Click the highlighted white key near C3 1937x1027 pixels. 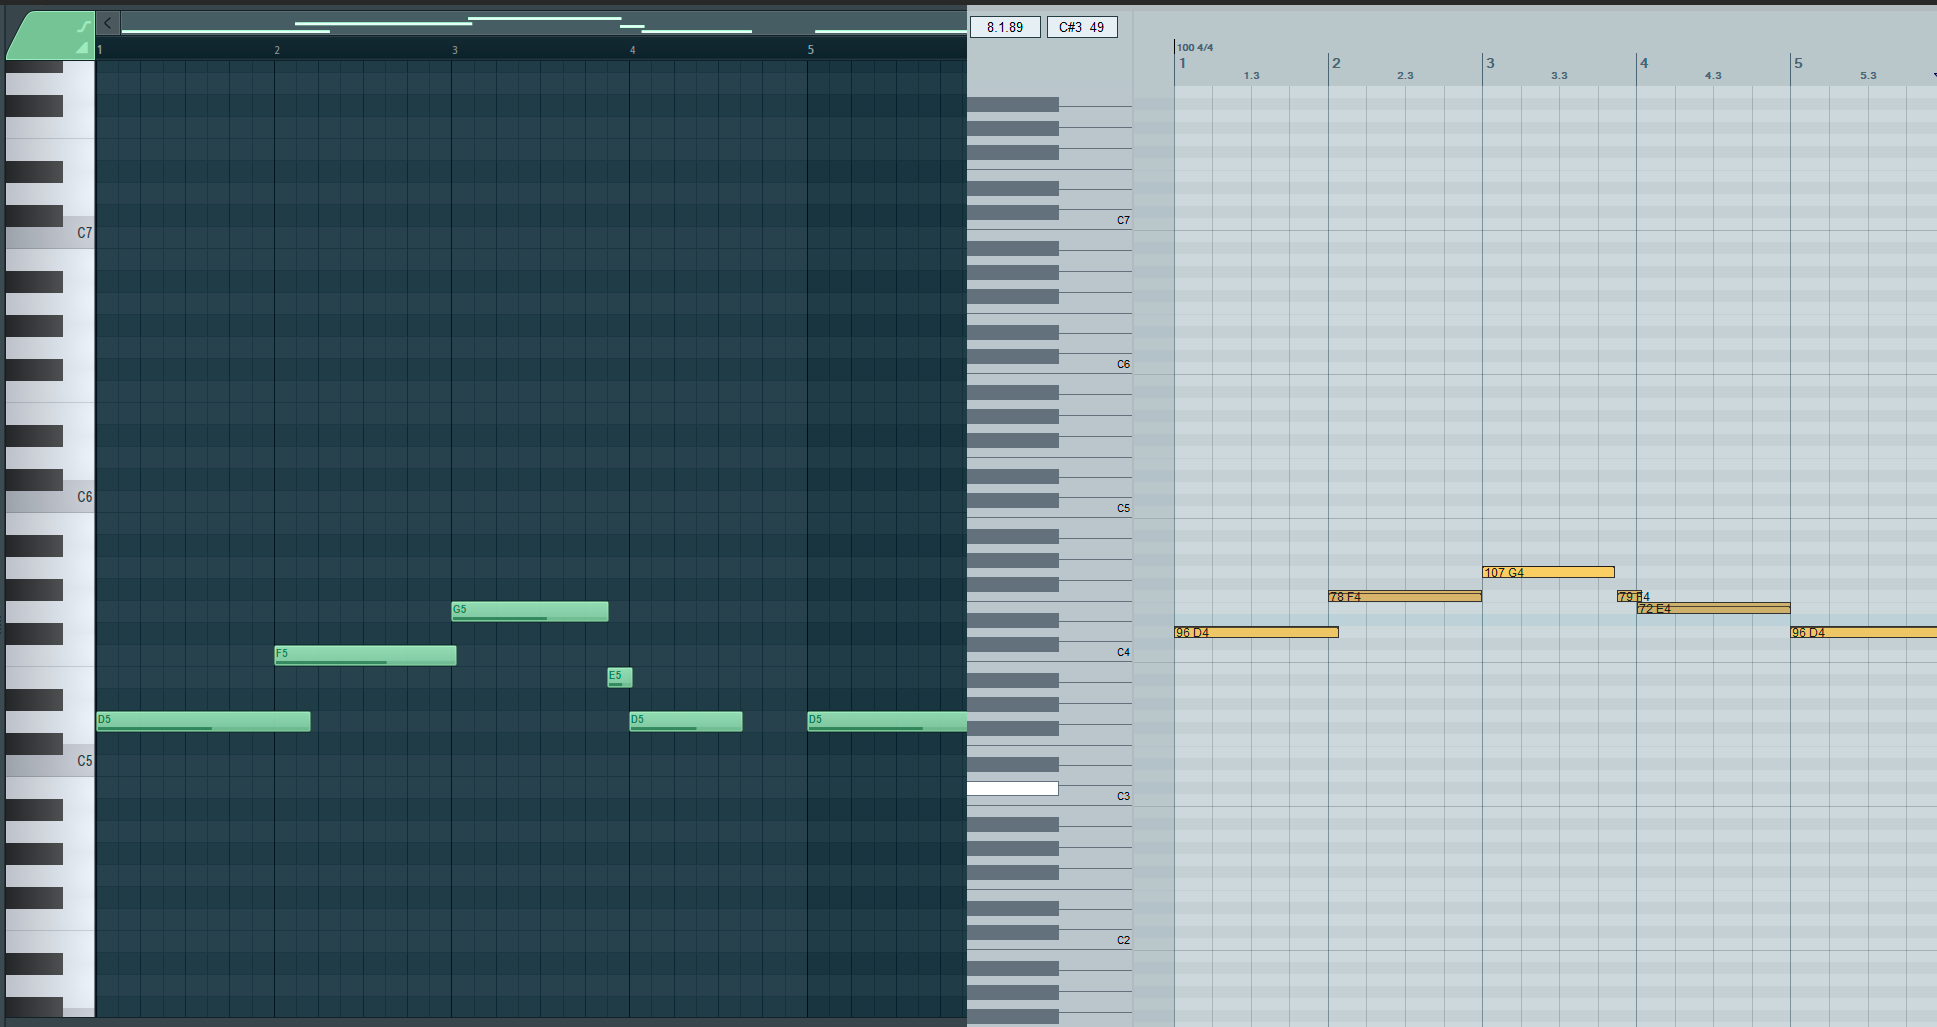pos(1012,789)
